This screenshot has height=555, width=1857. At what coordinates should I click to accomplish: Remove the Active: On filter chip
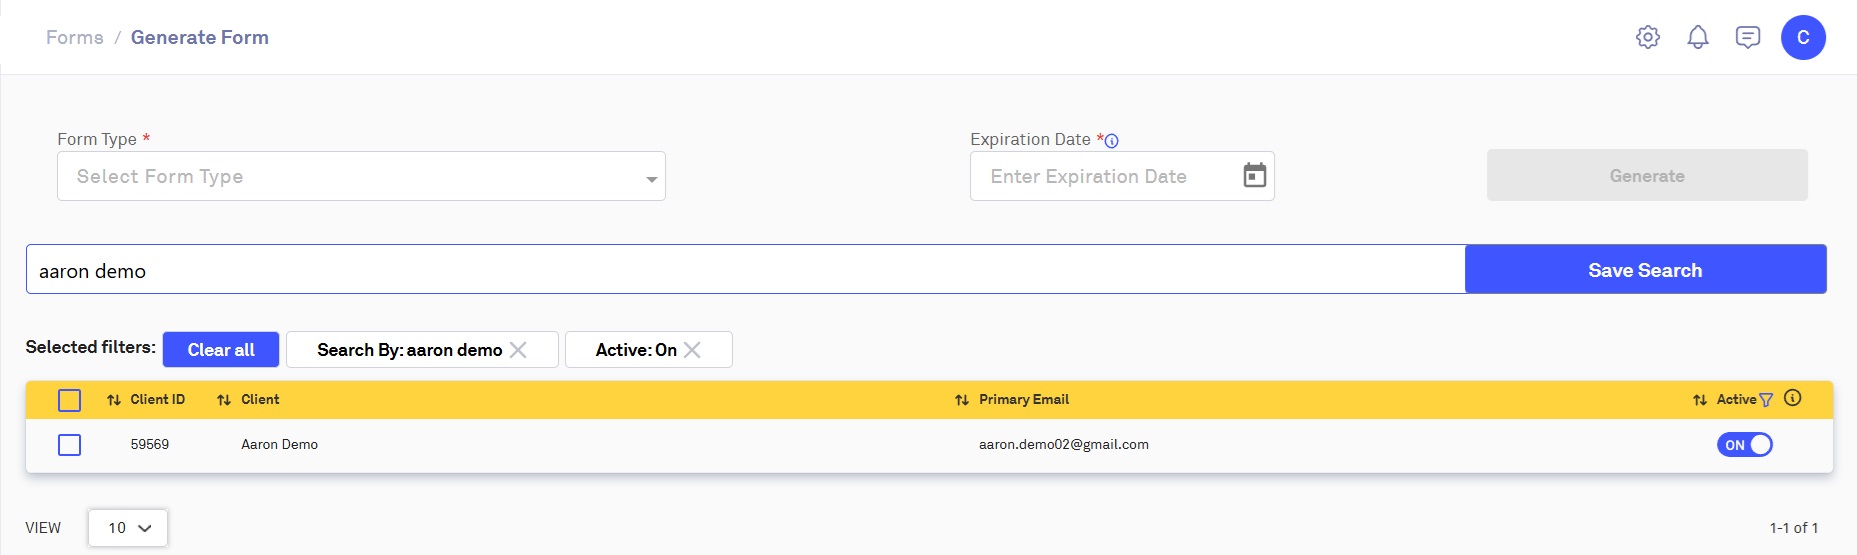692,350
